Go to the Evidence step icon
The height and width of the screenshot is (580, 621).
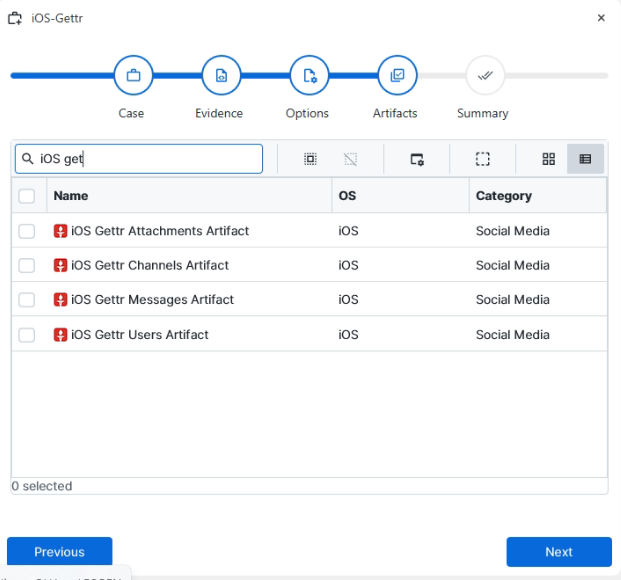pyautogui.click(x=221, y=75)
